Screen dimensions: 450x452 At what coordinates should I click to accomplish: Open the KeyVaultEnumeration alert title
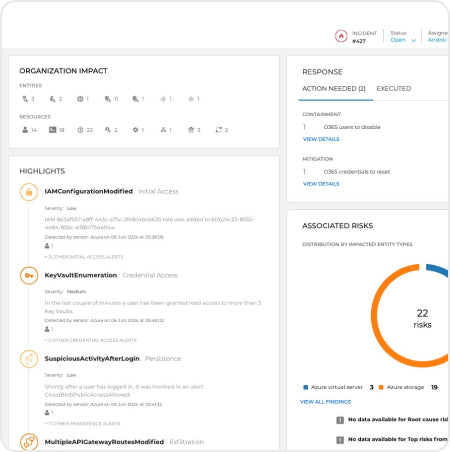(81, 275)
